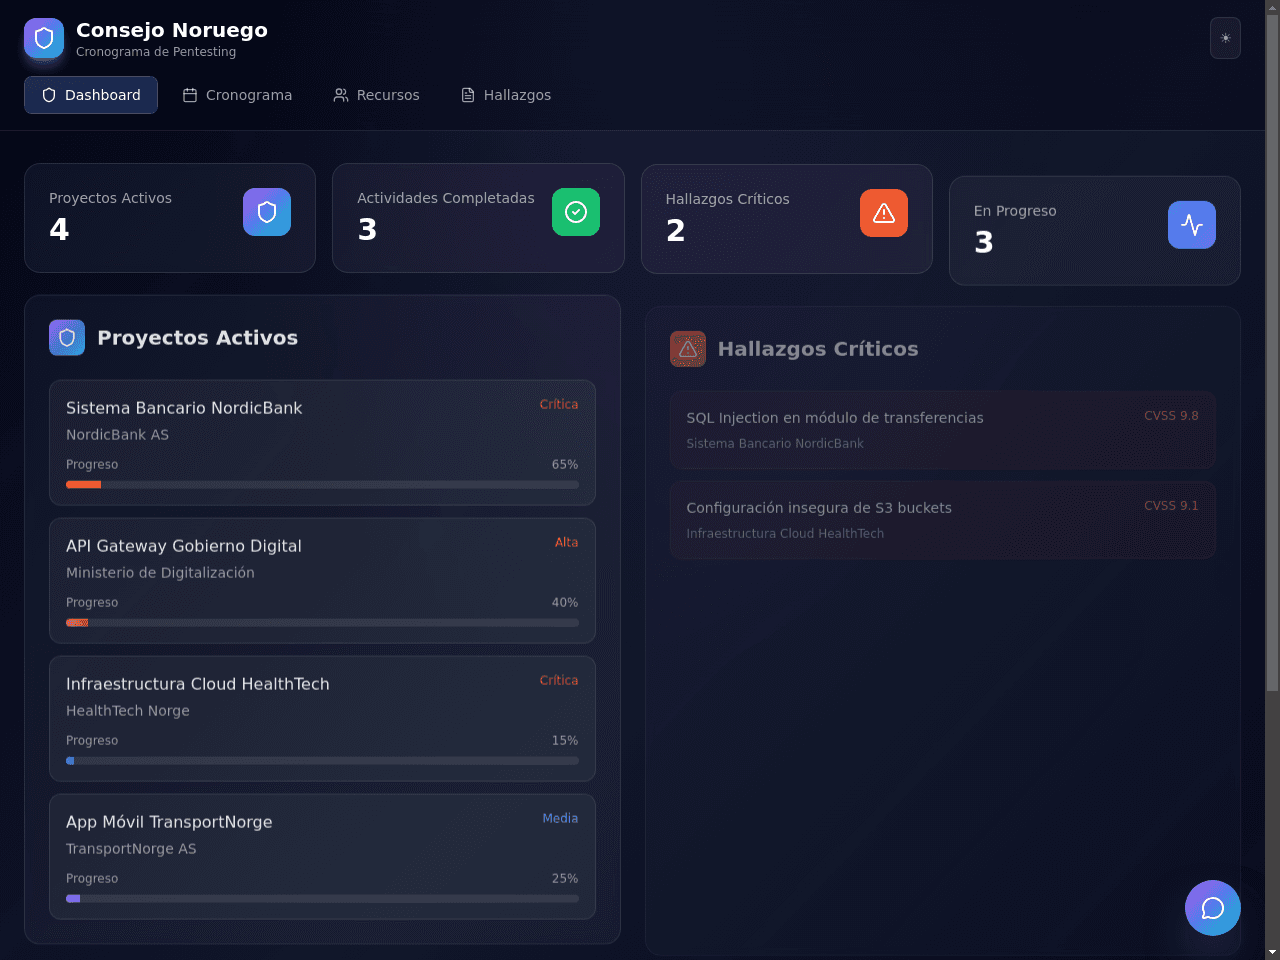This screenshot has width=1280, height=960.
Task: Click the activity pulse icon in En Progreso card
Action: coord(1192,225)
